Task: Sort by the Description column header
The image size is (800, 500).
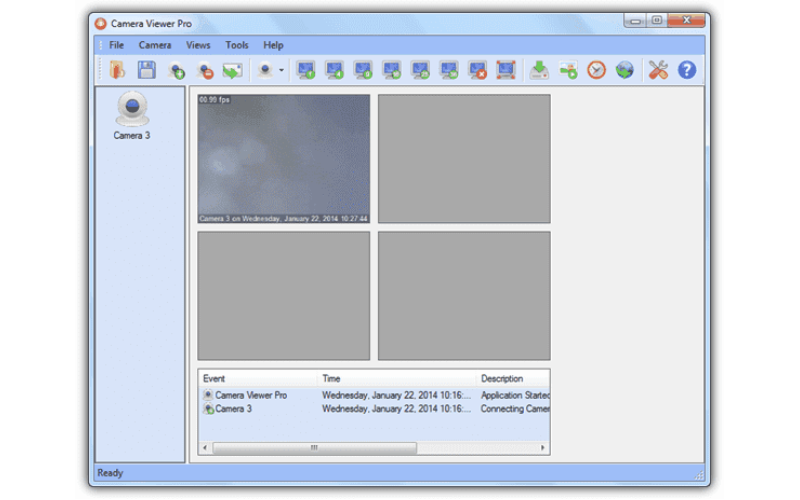Action: (513, 379)
